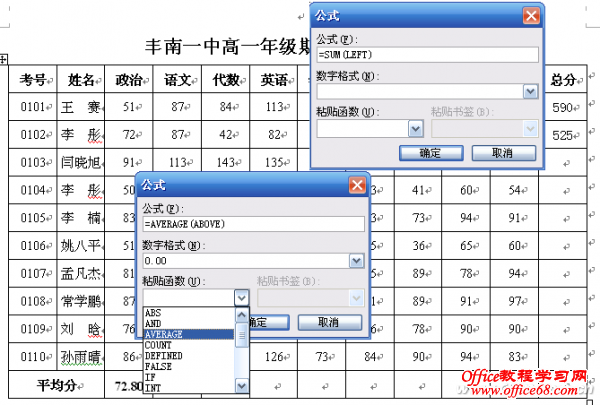Click the 考号 header cell
The height and width of the screenshot is (405, 600).
(33, 79)
